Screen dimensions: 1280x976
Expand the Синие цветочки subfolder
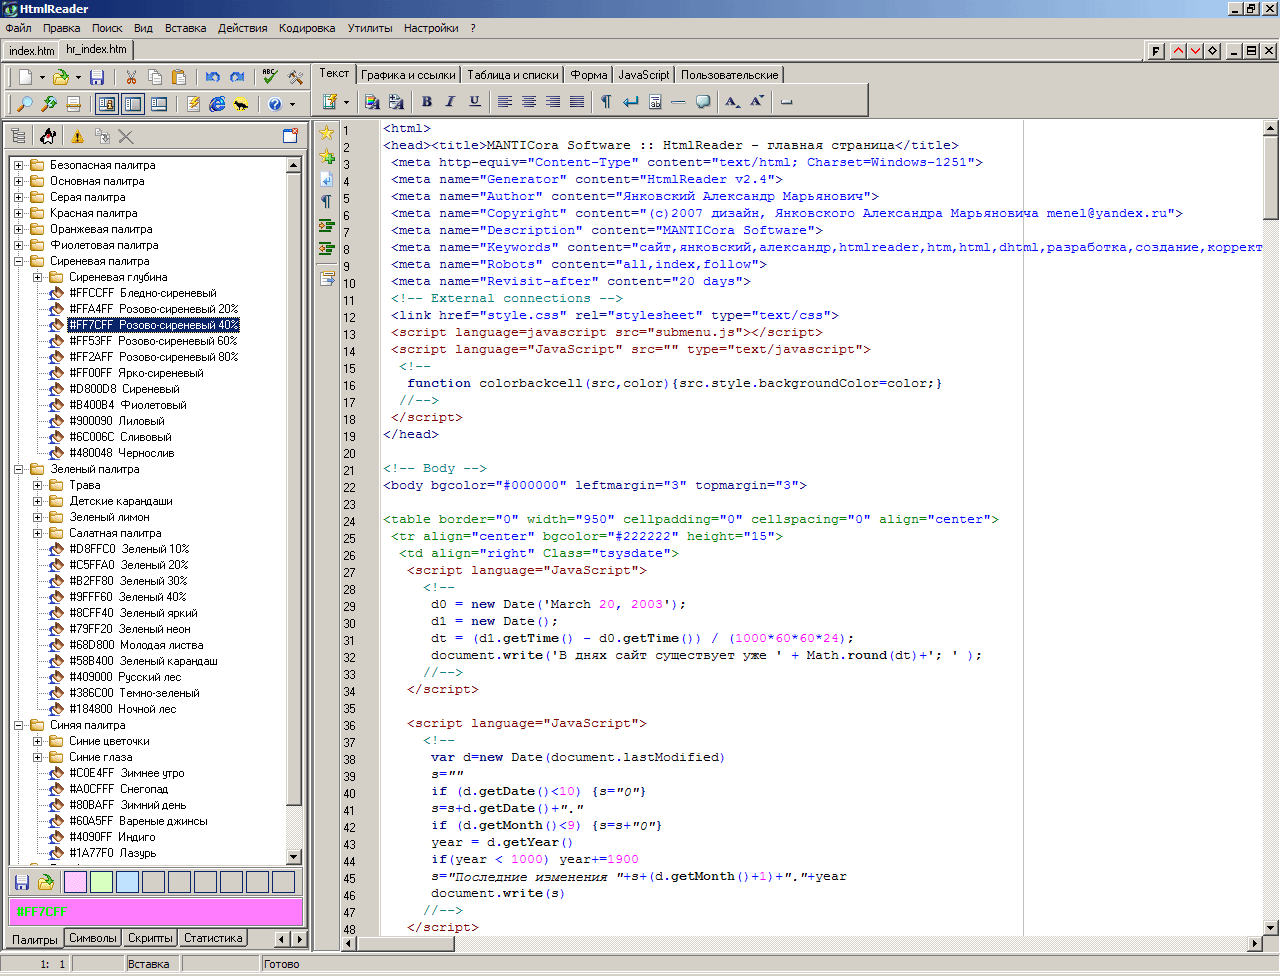(37, 741)
